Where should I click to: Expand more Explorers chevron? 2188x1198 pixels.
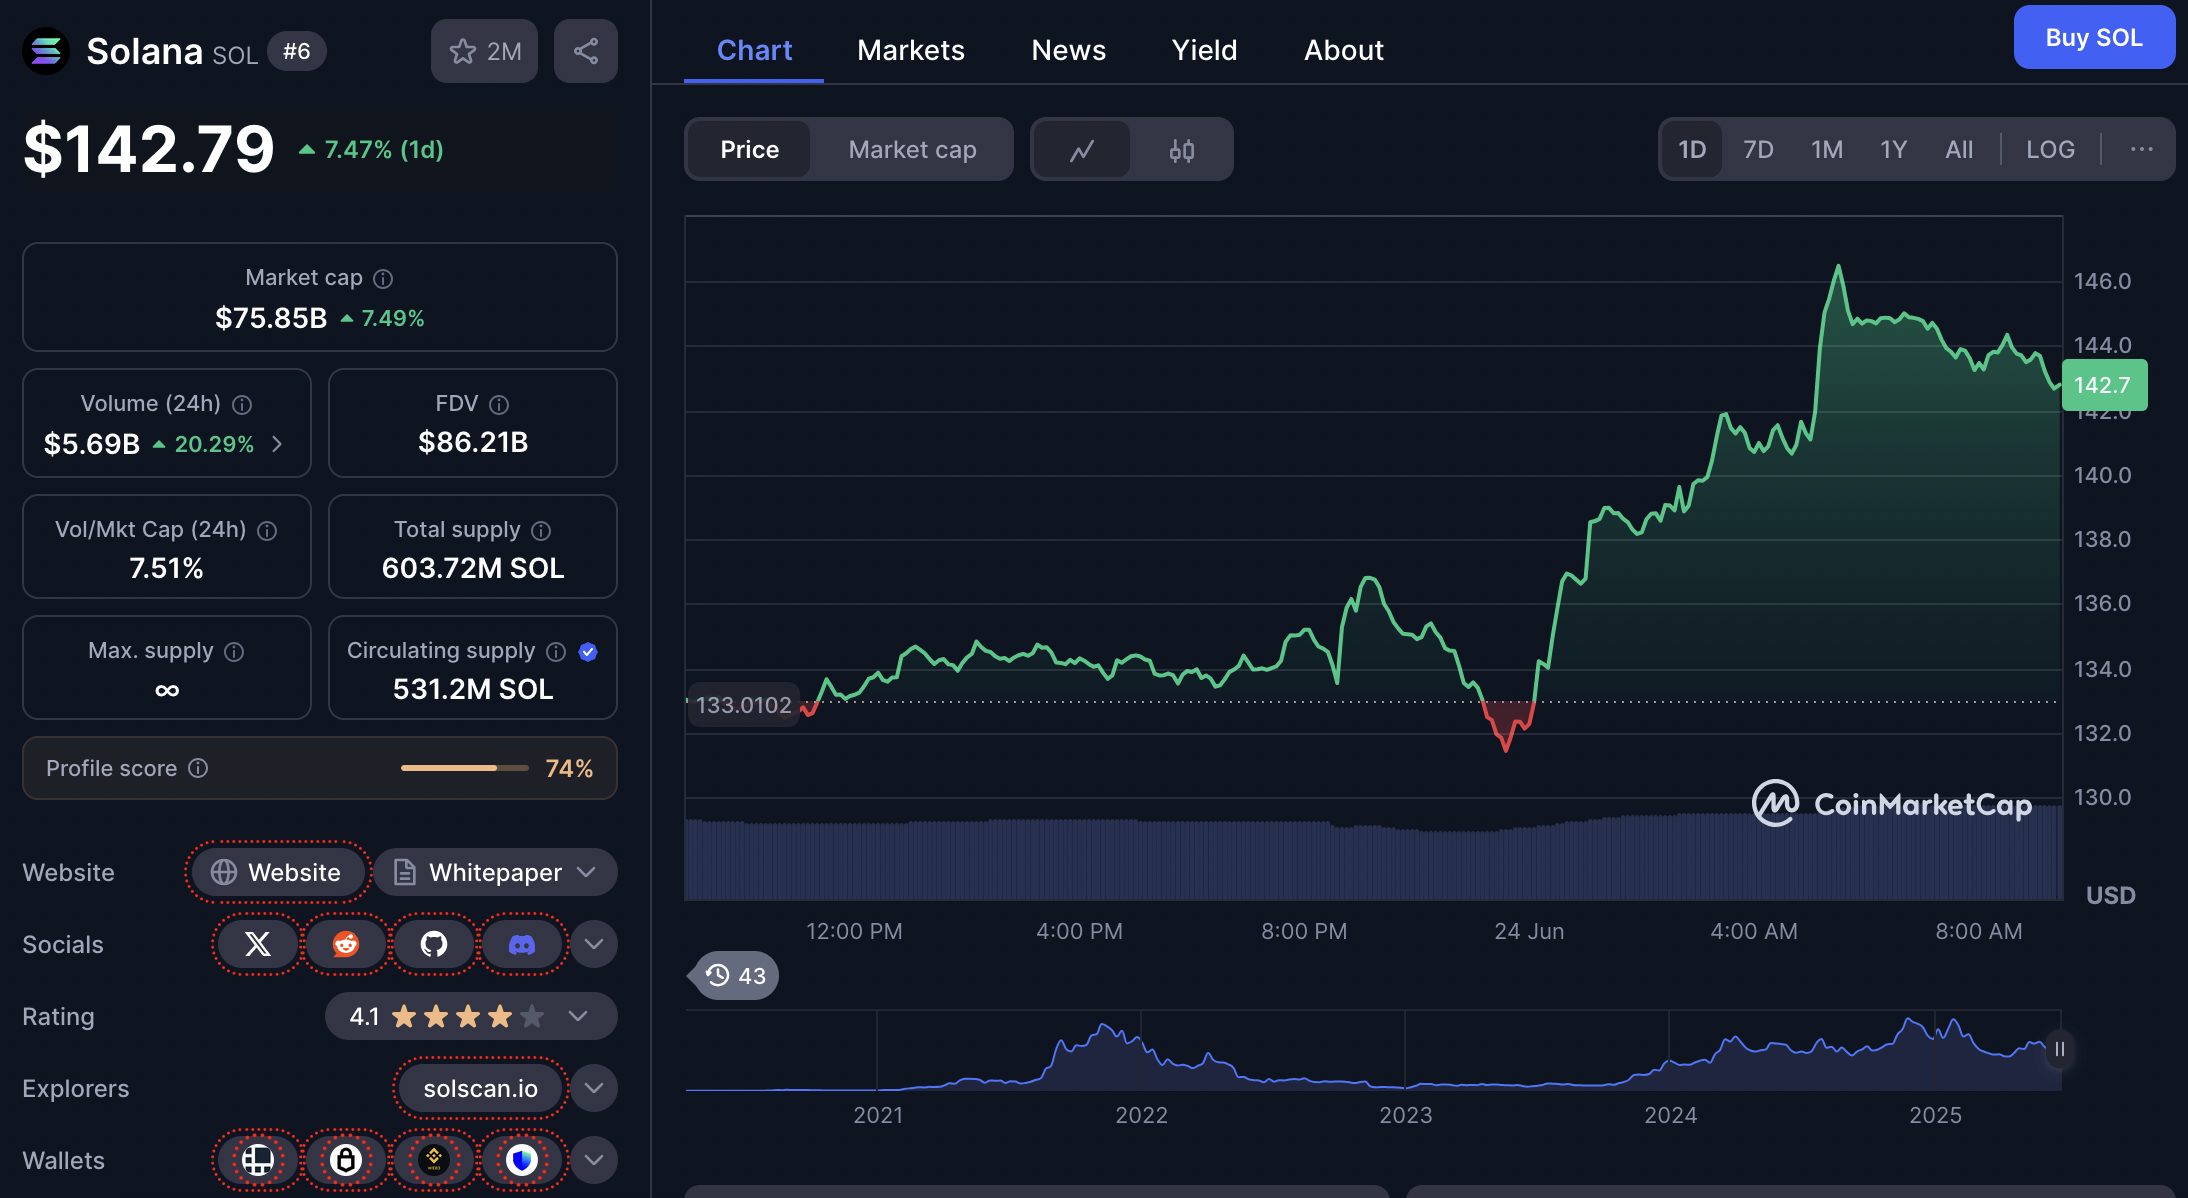(594, 1088)
